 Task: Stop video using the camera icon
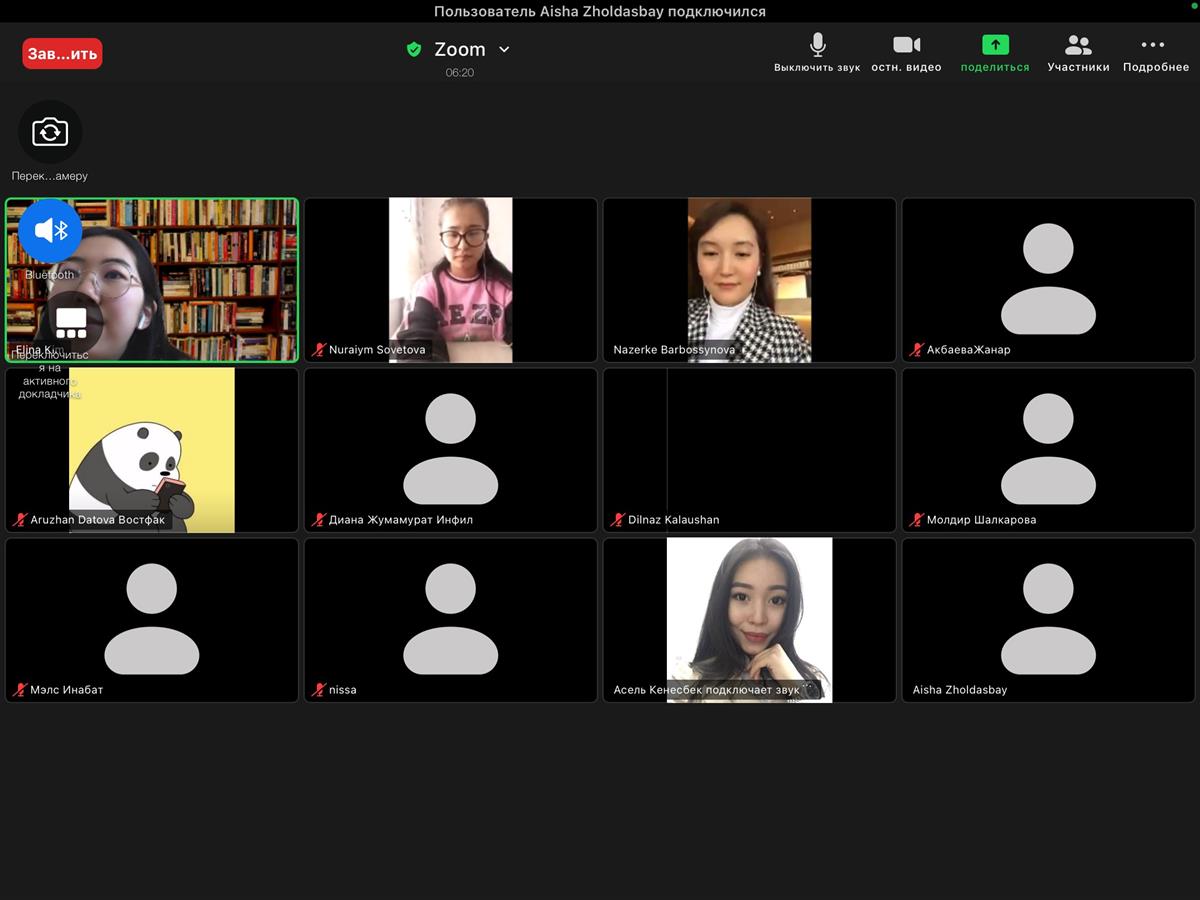(x=906, y=46)
